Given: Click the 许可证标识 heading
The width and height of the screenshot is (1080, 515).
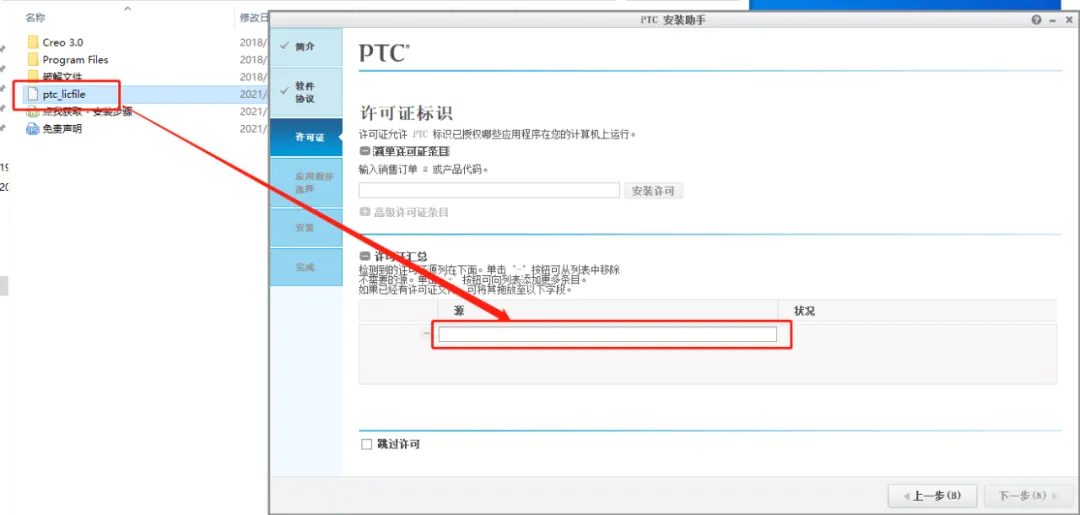Looking at the screenshot, I should coord(406,113).
